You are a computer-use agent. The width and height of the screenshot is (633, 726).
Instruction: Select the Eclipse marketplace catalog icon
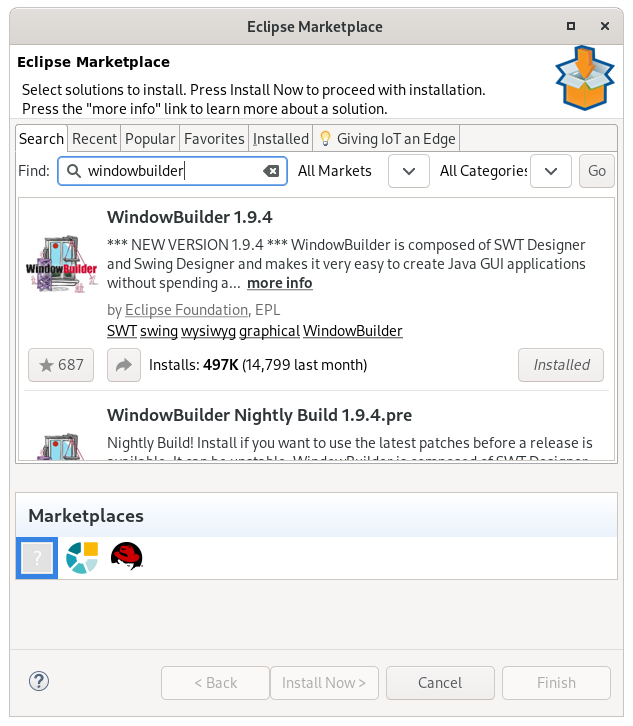point(82,557)
